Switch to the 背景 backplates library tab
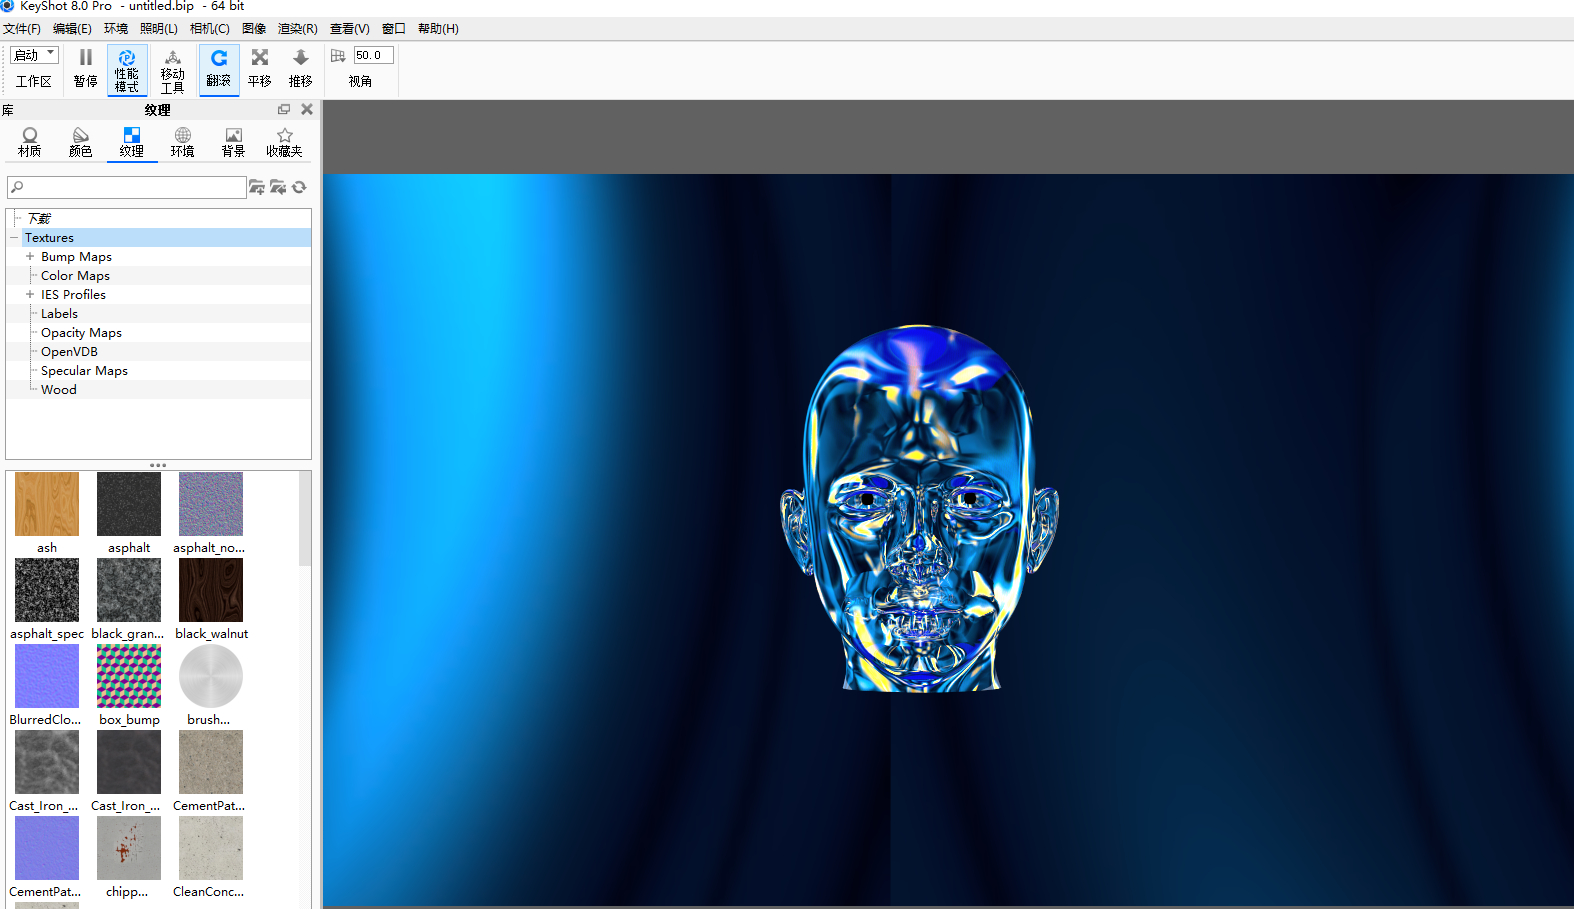The height and width of the screenshot is (909, 1574). click(234, 143)
